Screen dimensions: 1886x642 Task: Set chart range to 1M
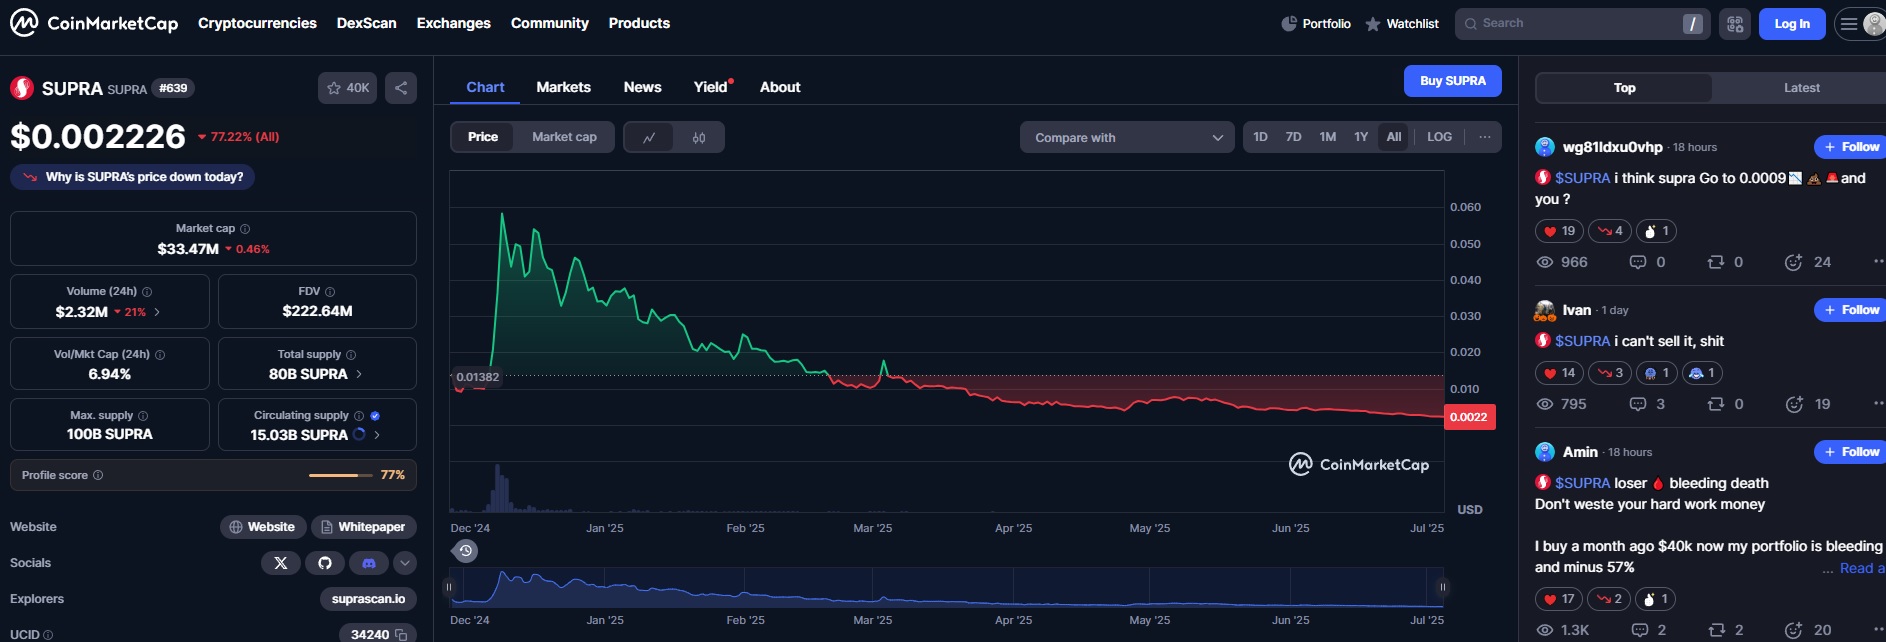(x=1327, y=137)
